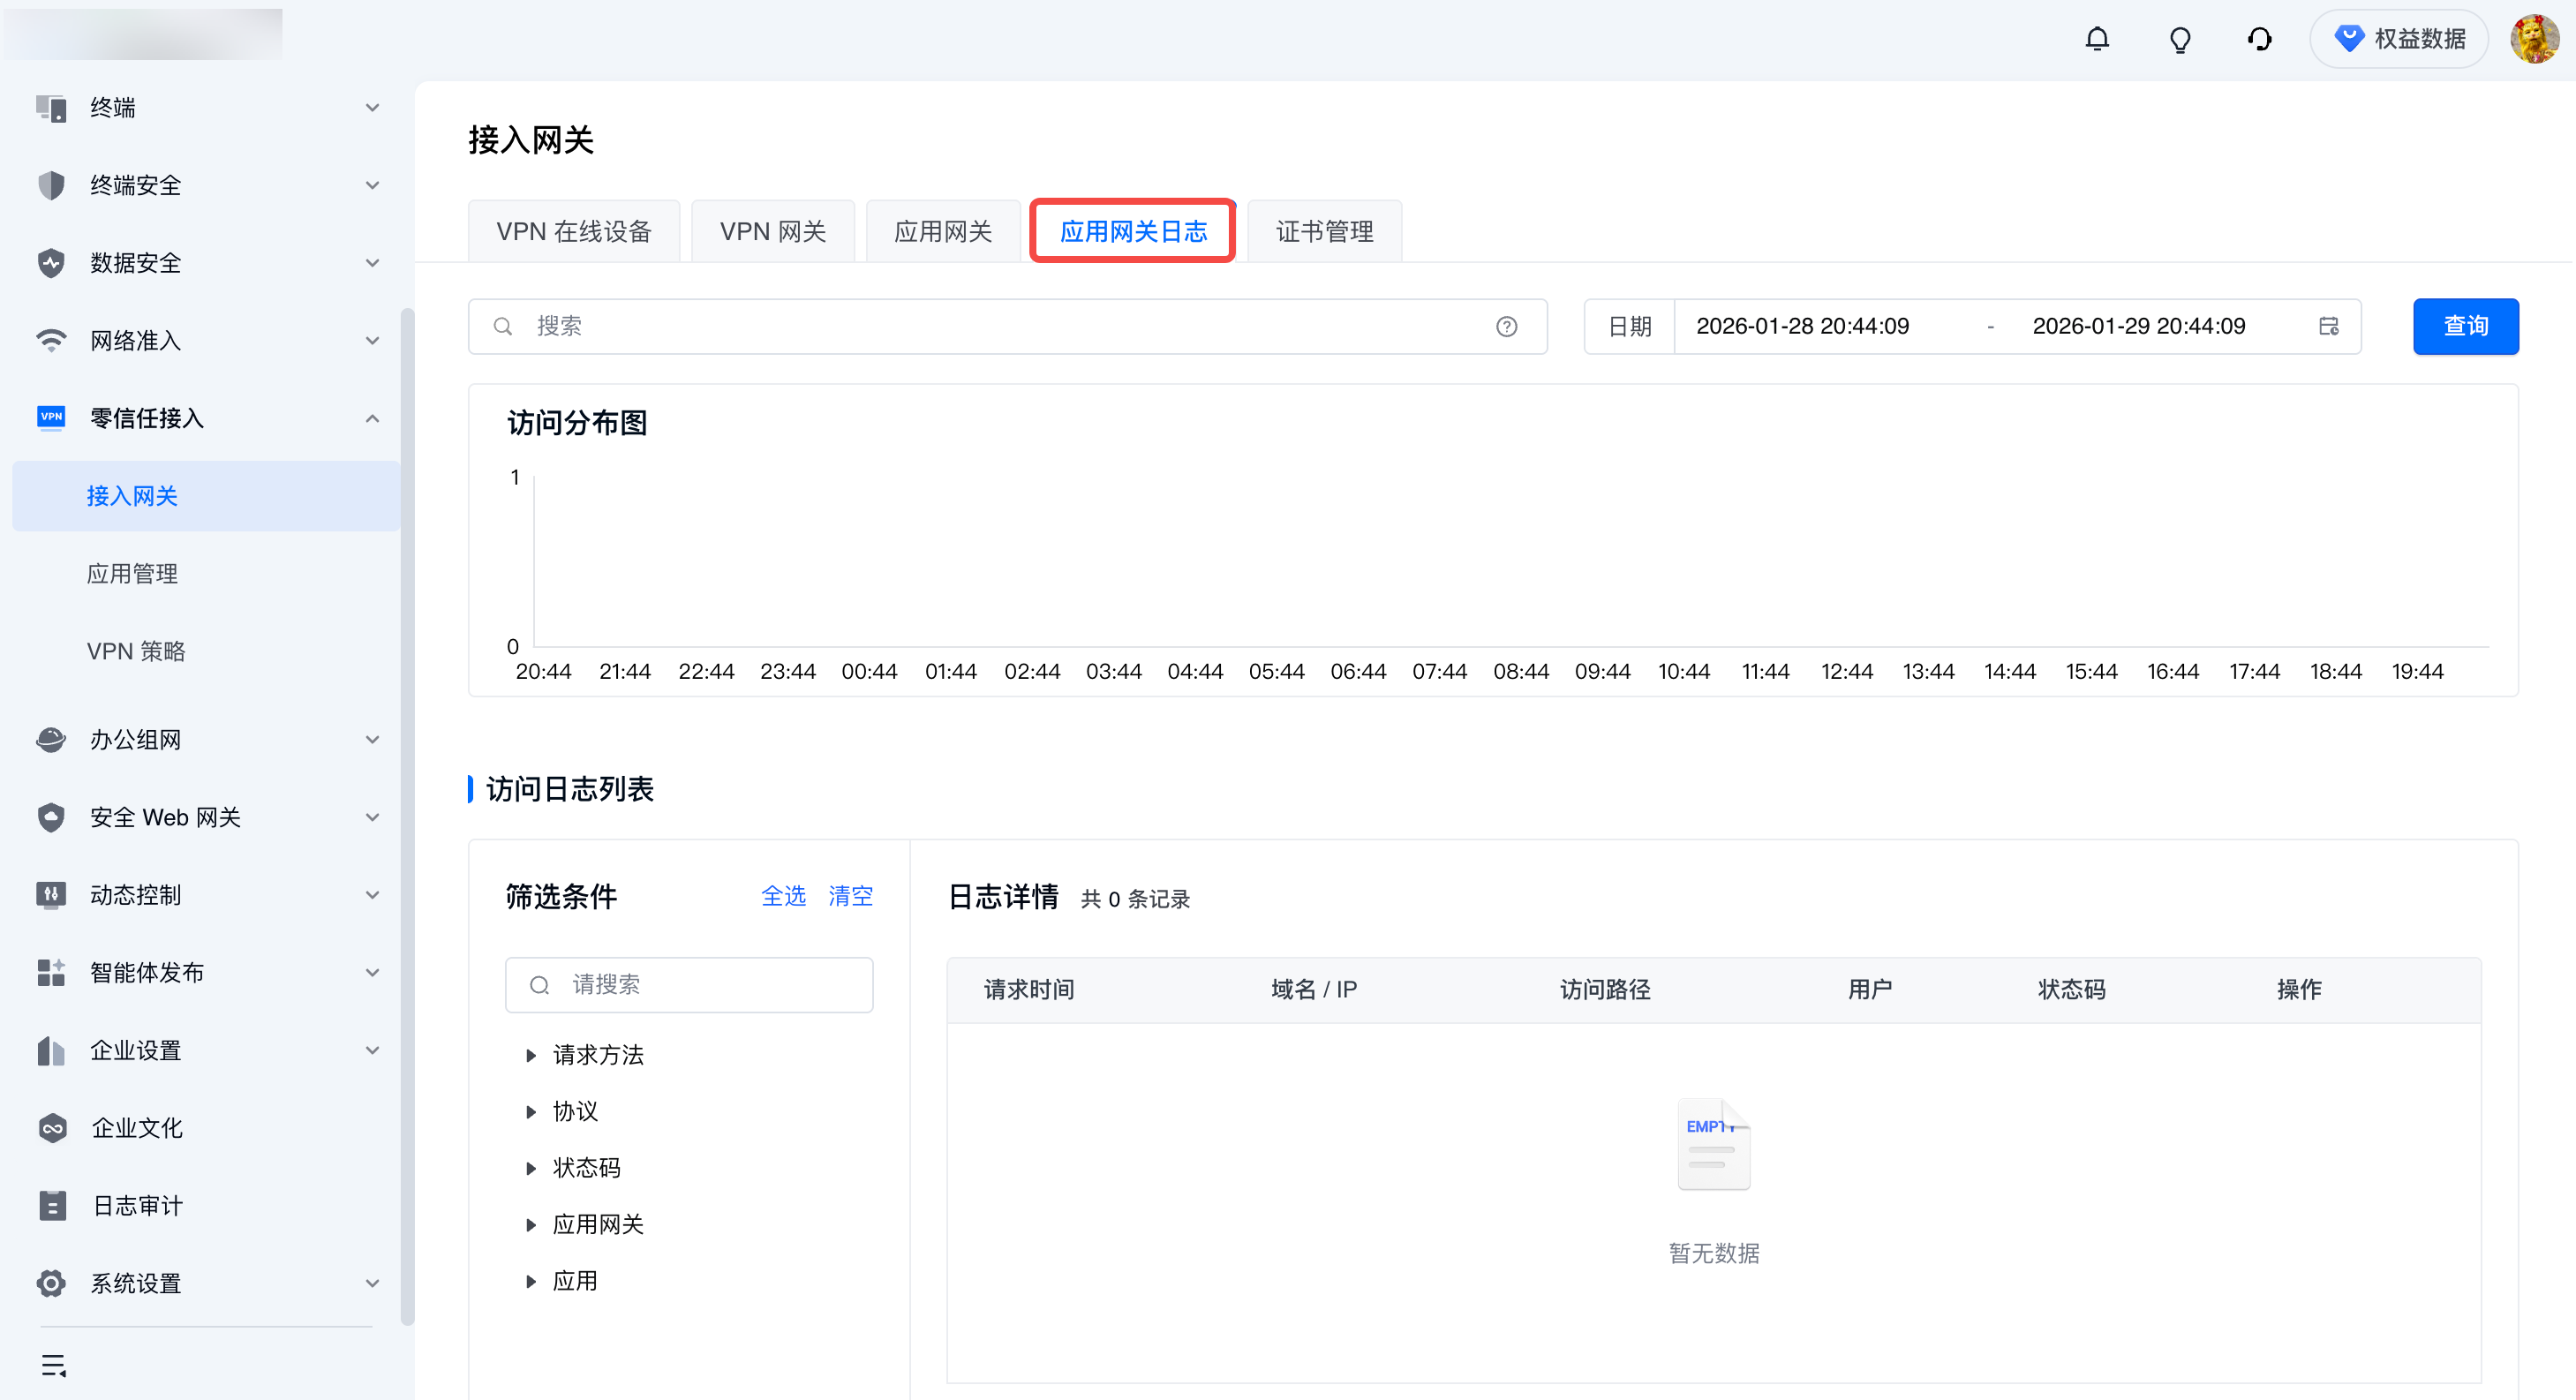Screen dimensions: 2576x1400
Task: Click the start date 2026-01-28 20:44:09
Action: tap(1802, 326)
